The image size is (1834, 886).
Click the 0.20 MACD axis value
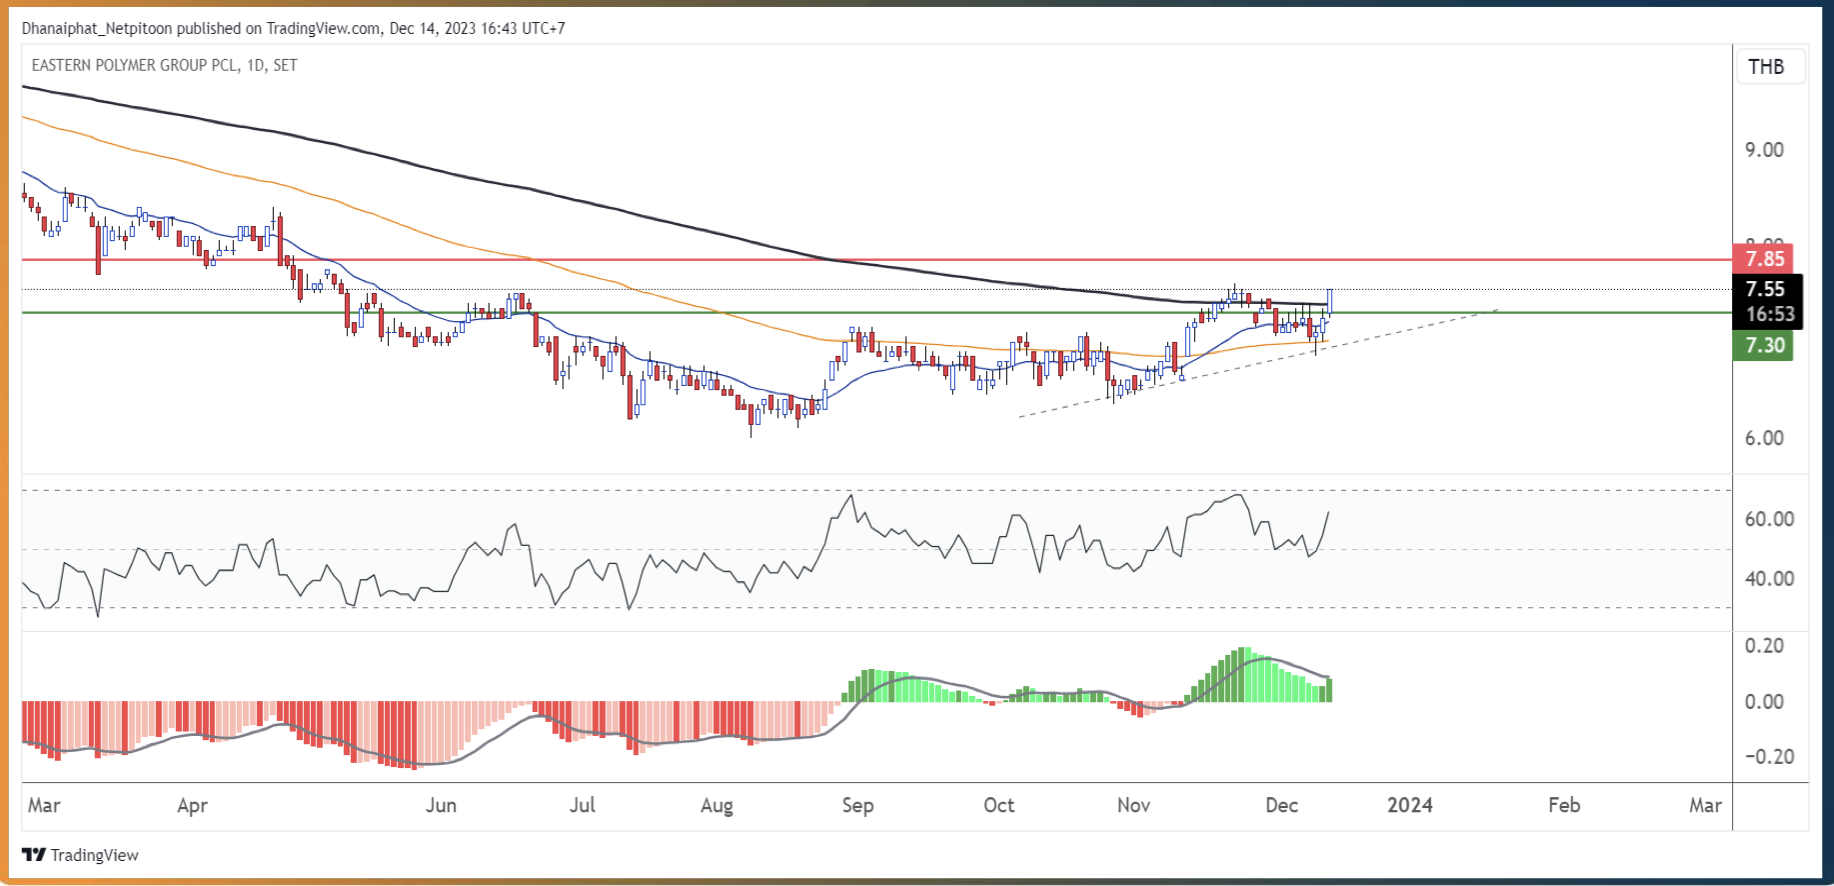(1764, 646)
